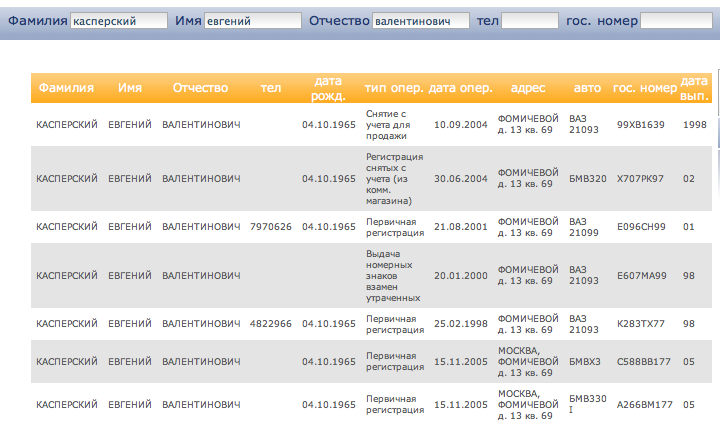Click address in the Х707РК97 row
This screenshot has width=720, height=427.
[528, 178]
